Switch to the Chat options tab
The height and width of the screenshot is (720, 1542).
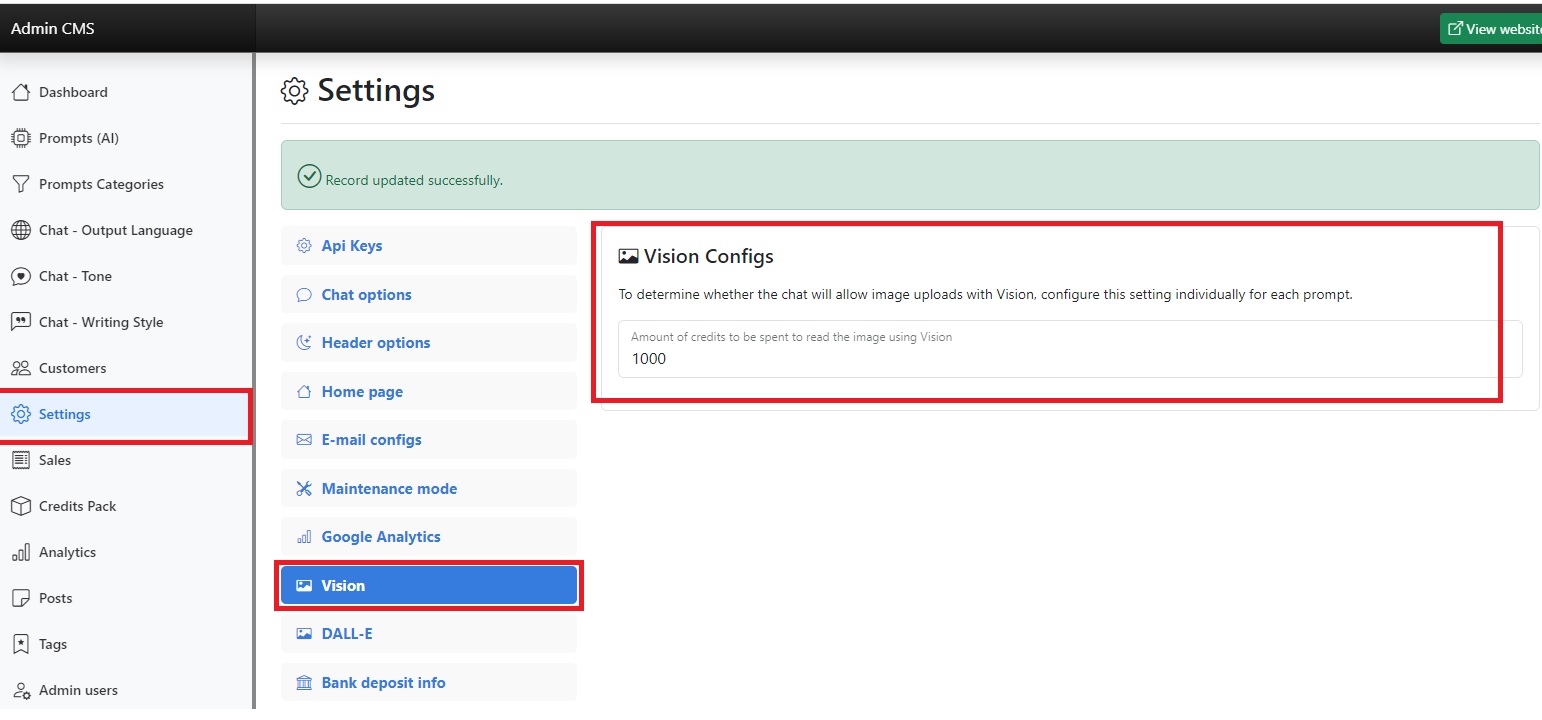[x=366, y=295]
